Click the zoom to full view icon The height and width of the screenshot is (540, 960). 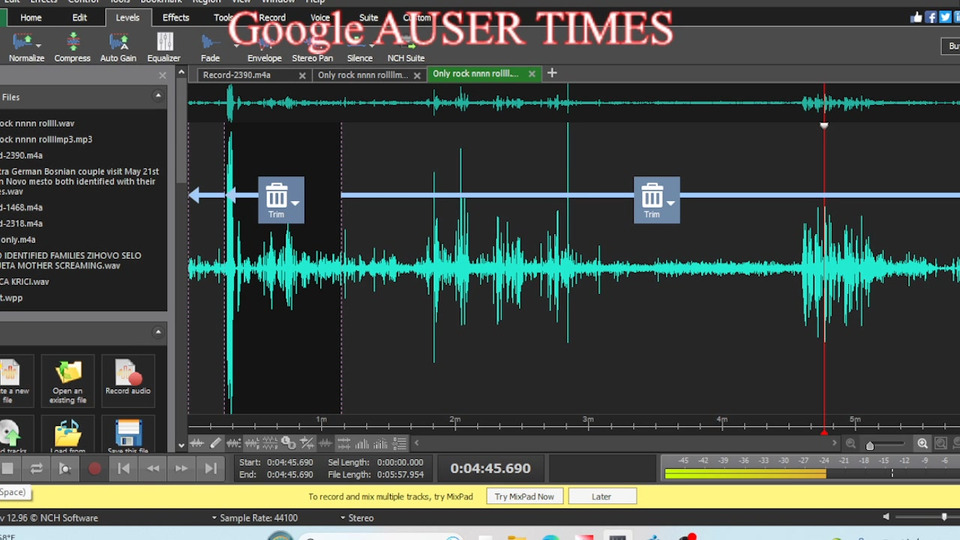tap(941, 443)
